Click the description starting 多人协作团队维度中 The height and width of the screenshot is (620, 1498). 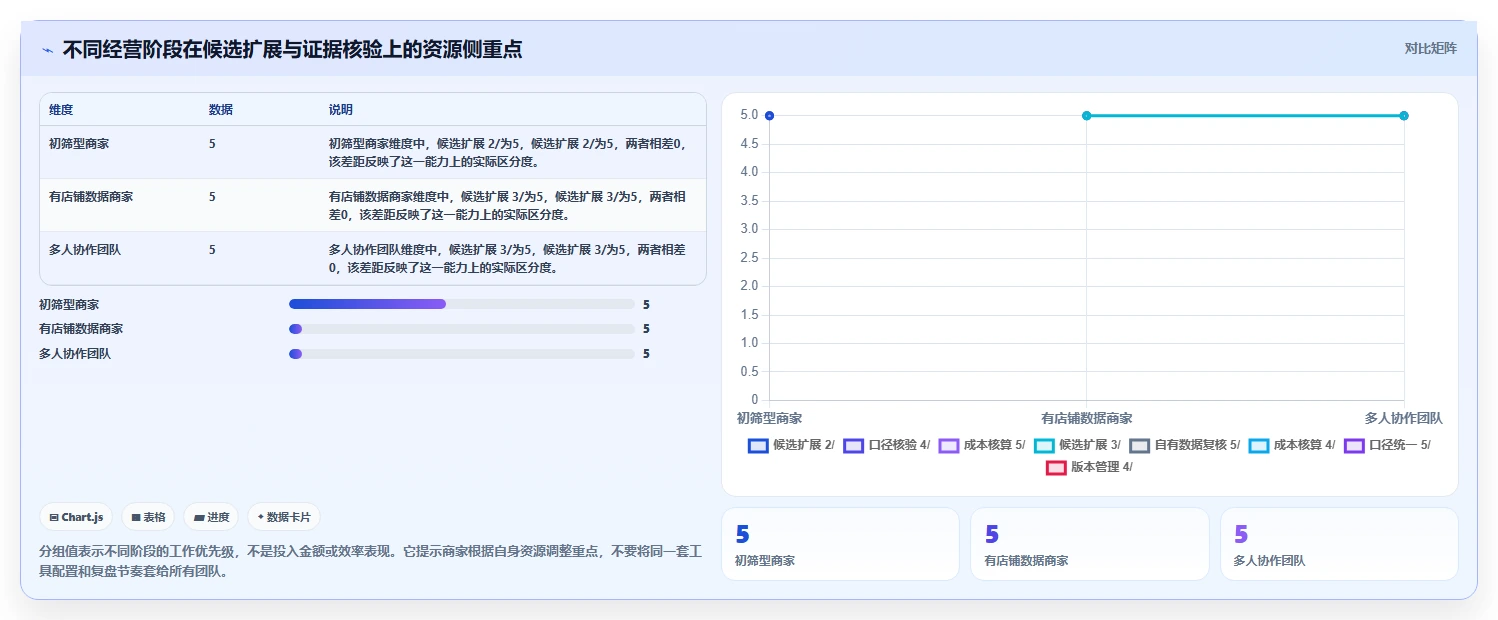click(x=507, y=259)
